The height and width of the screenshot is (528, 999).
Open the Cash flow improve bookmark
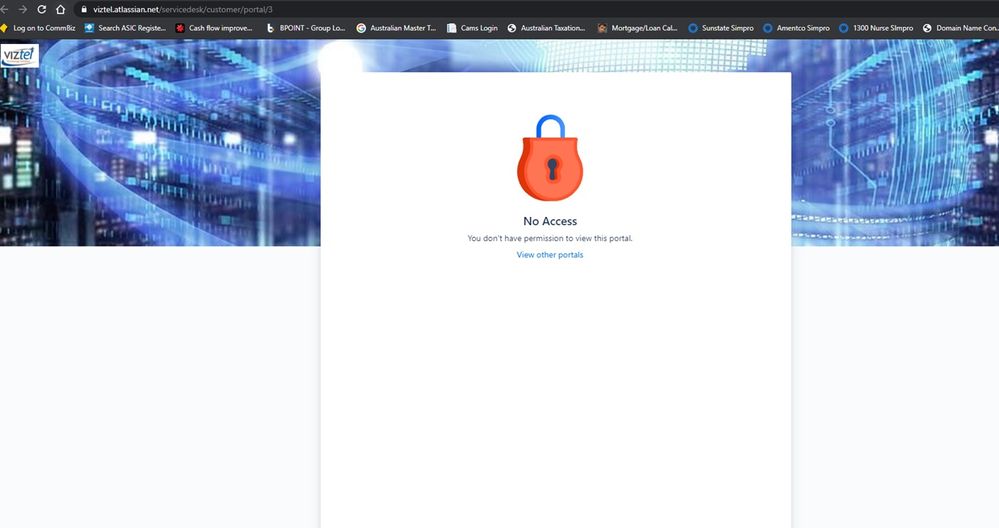click(214, 28)
